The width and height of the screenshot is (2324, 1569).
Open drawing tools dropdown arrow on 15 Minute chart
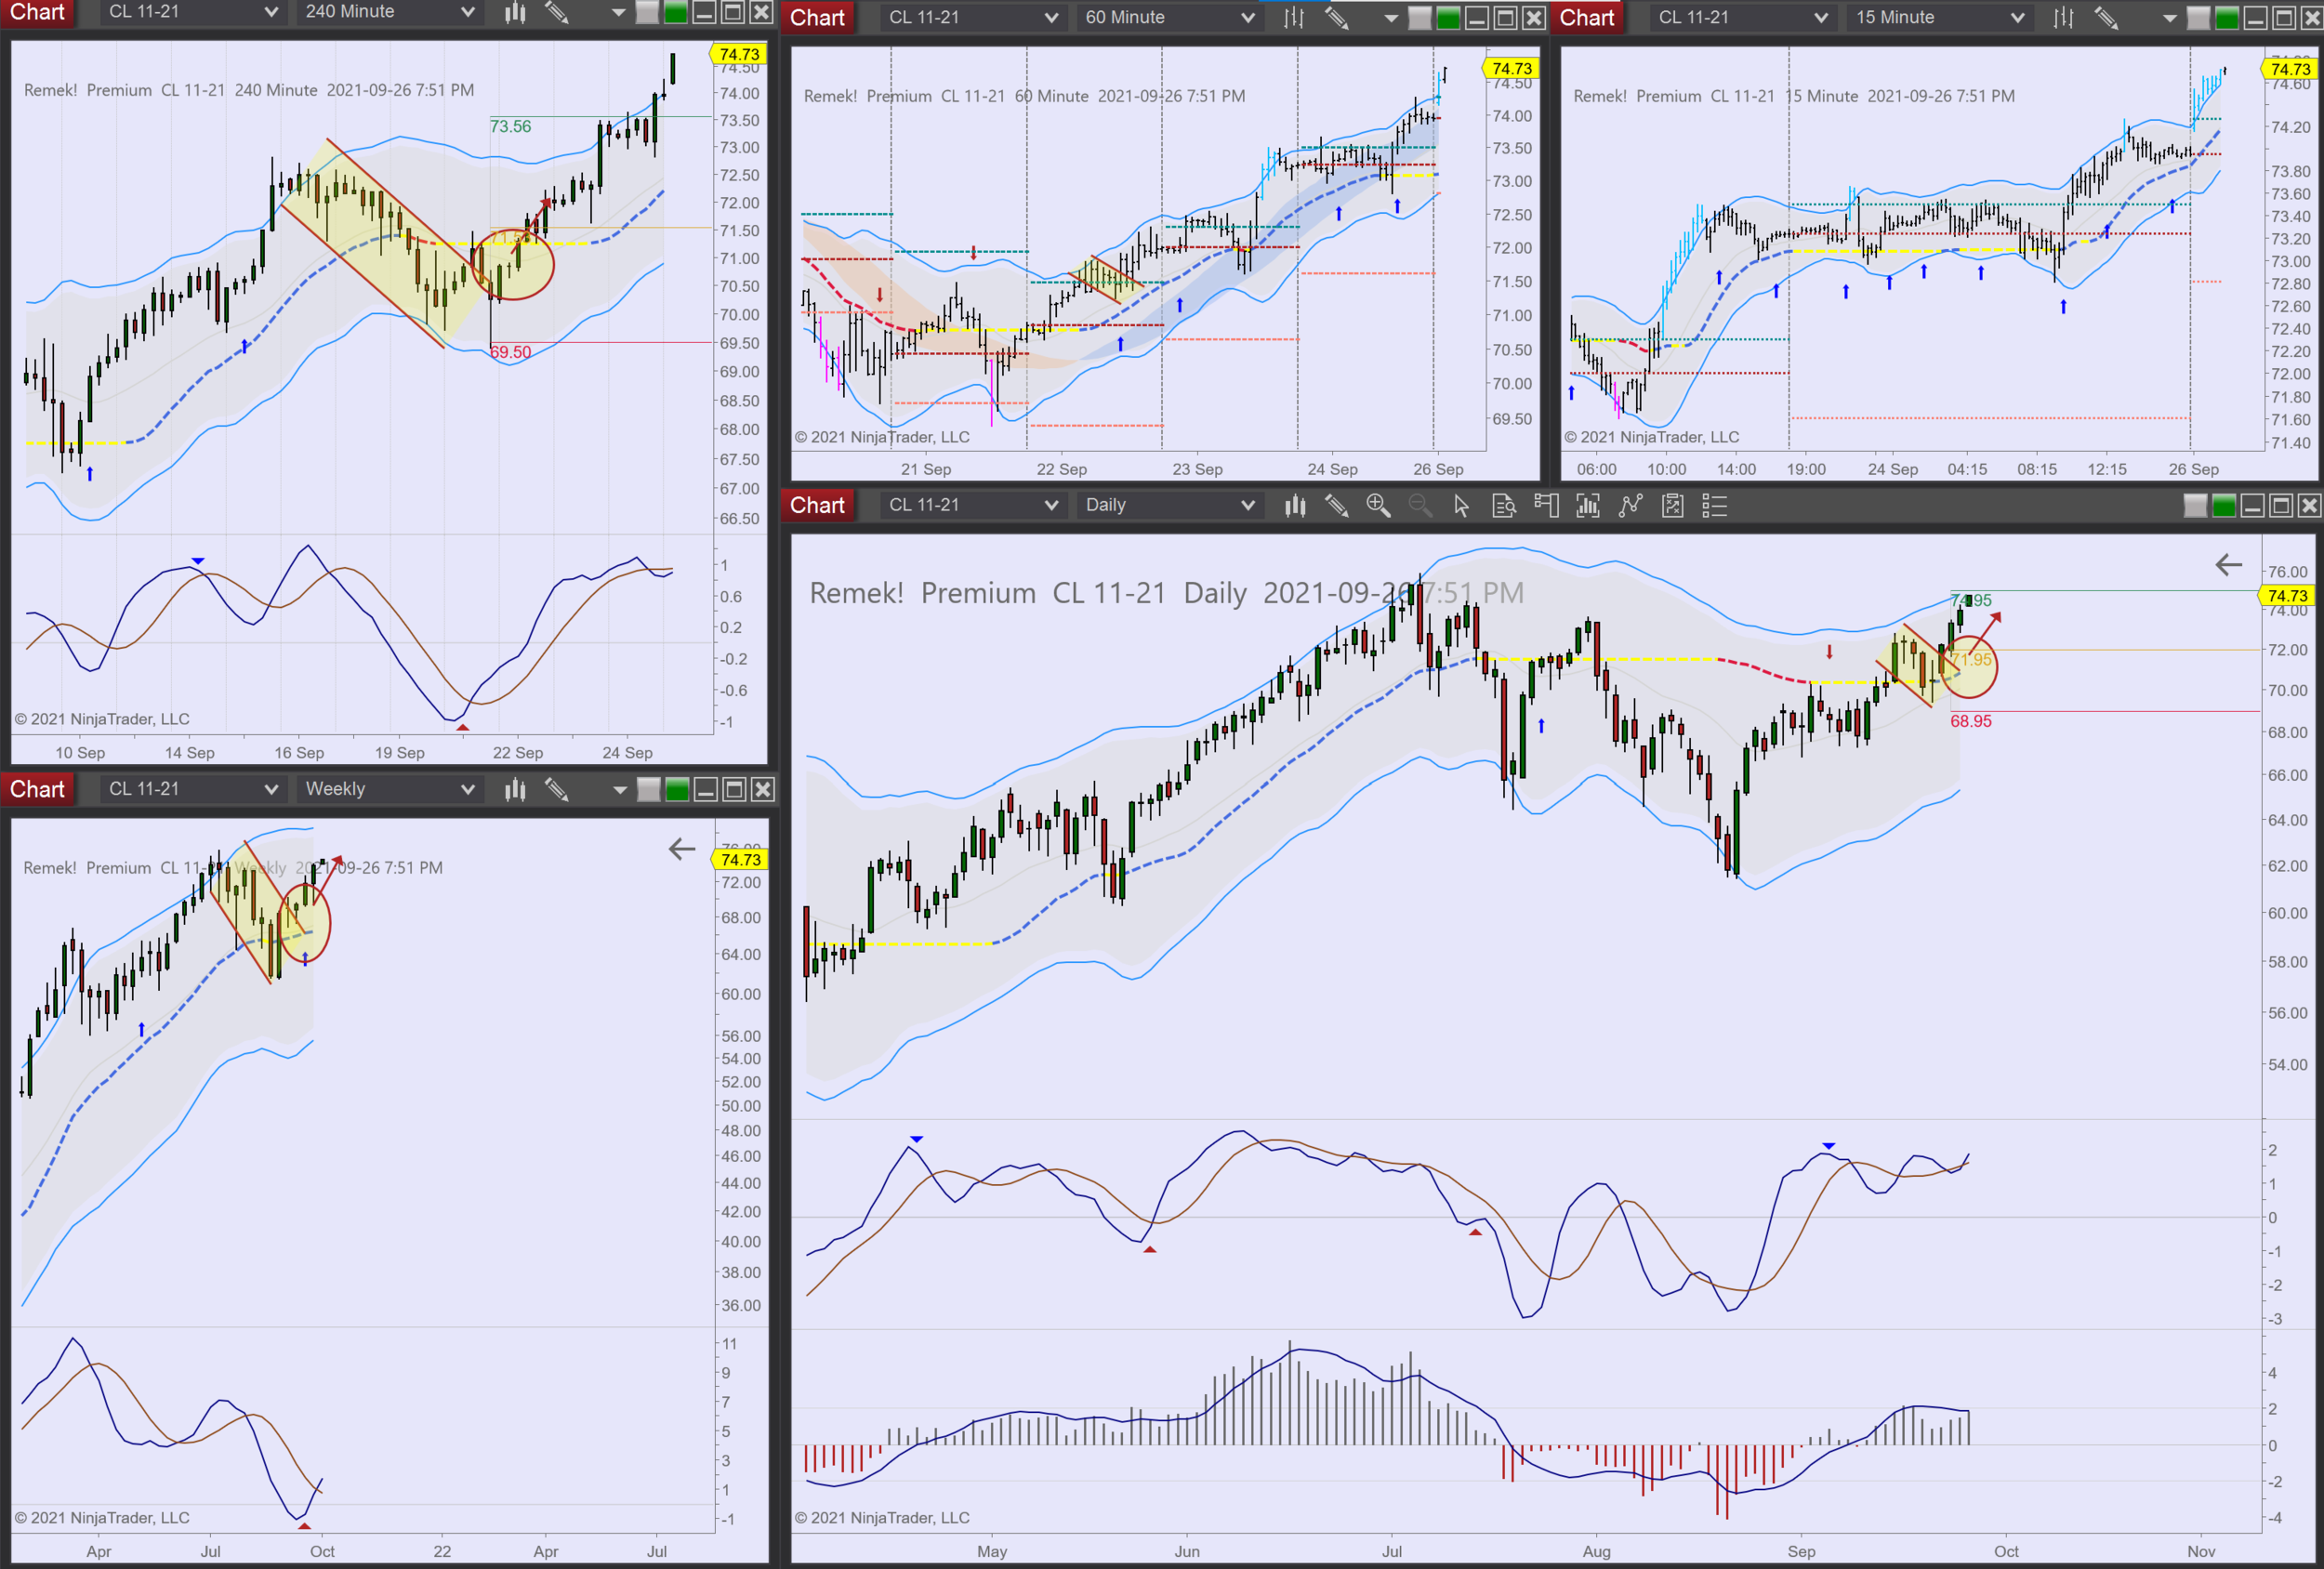(x=2169, y=18)
